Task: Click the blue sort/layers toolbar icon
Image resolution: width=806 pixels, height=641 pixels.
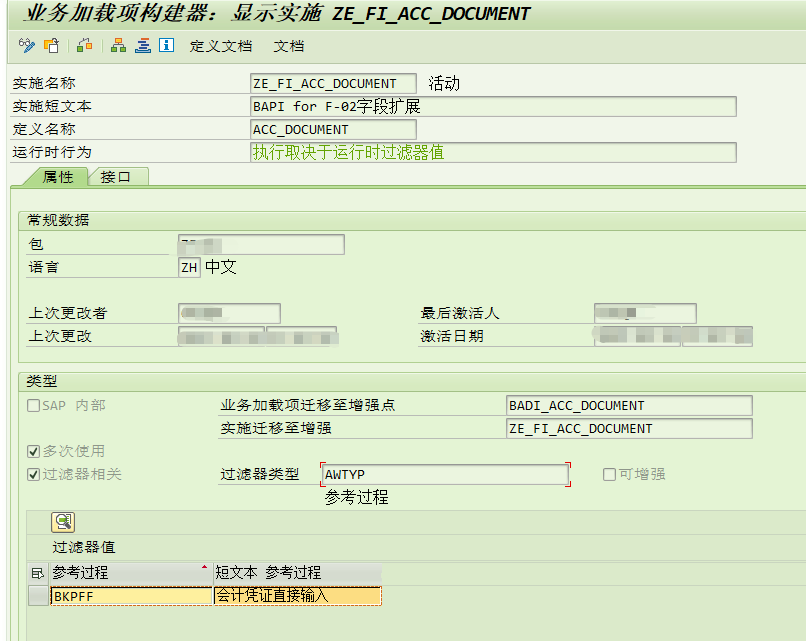Action: coord(144,46)
